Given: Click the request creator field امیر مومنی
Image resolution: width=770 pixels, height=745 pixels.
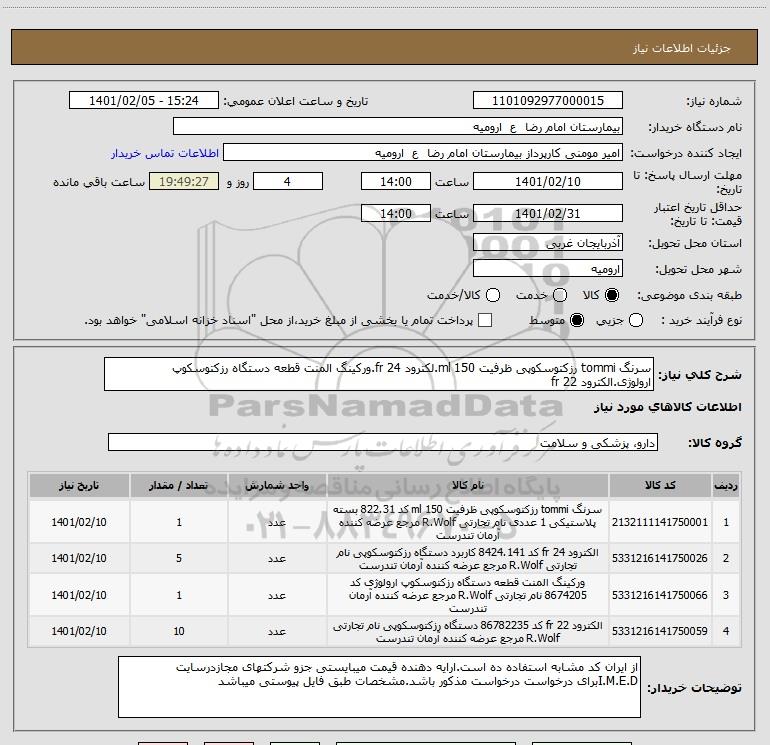Looking at the screenshot, I should [423, 153].
